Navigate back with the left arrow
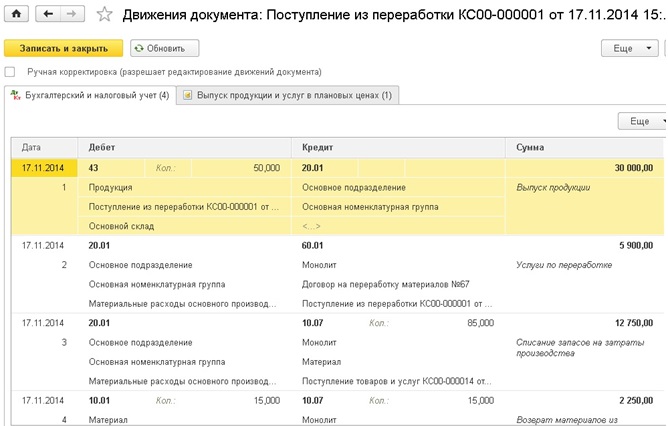Viewport: 668px width, 426px height. (48, 14)
